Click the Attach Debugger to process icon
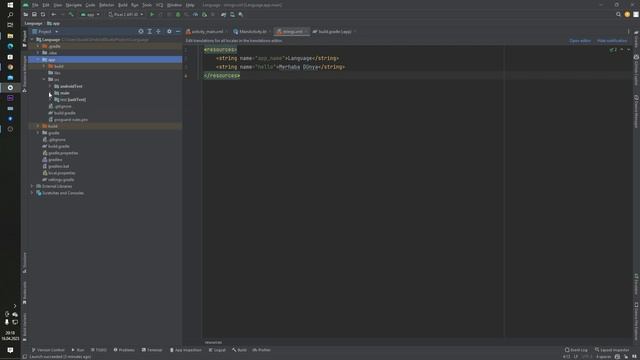The image size is (640, 360). tap(204, 14)
